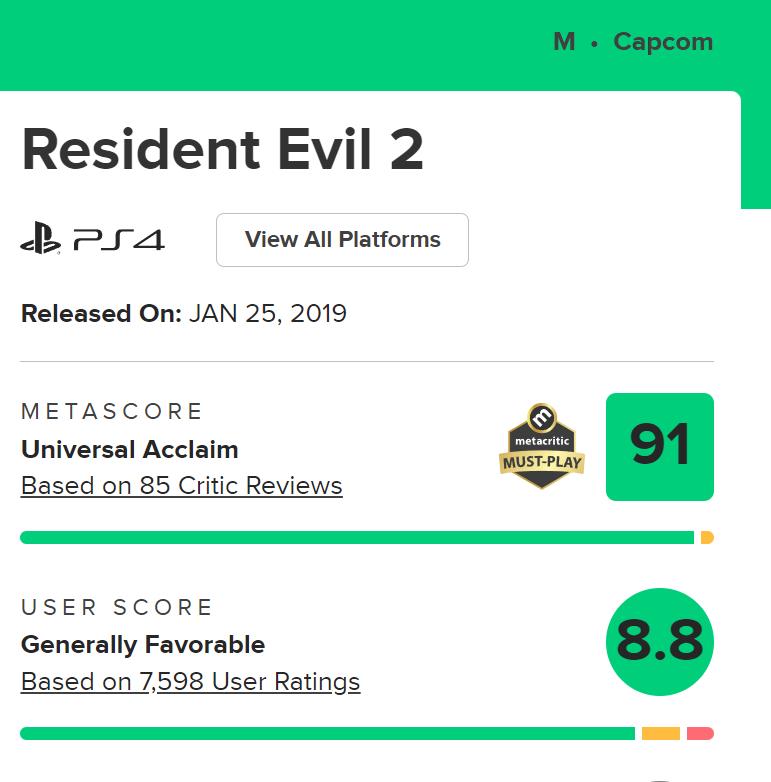Click the yellow end of Metascore bar
Viewport: 771px width, 782px height.
(x=707, y=538)
